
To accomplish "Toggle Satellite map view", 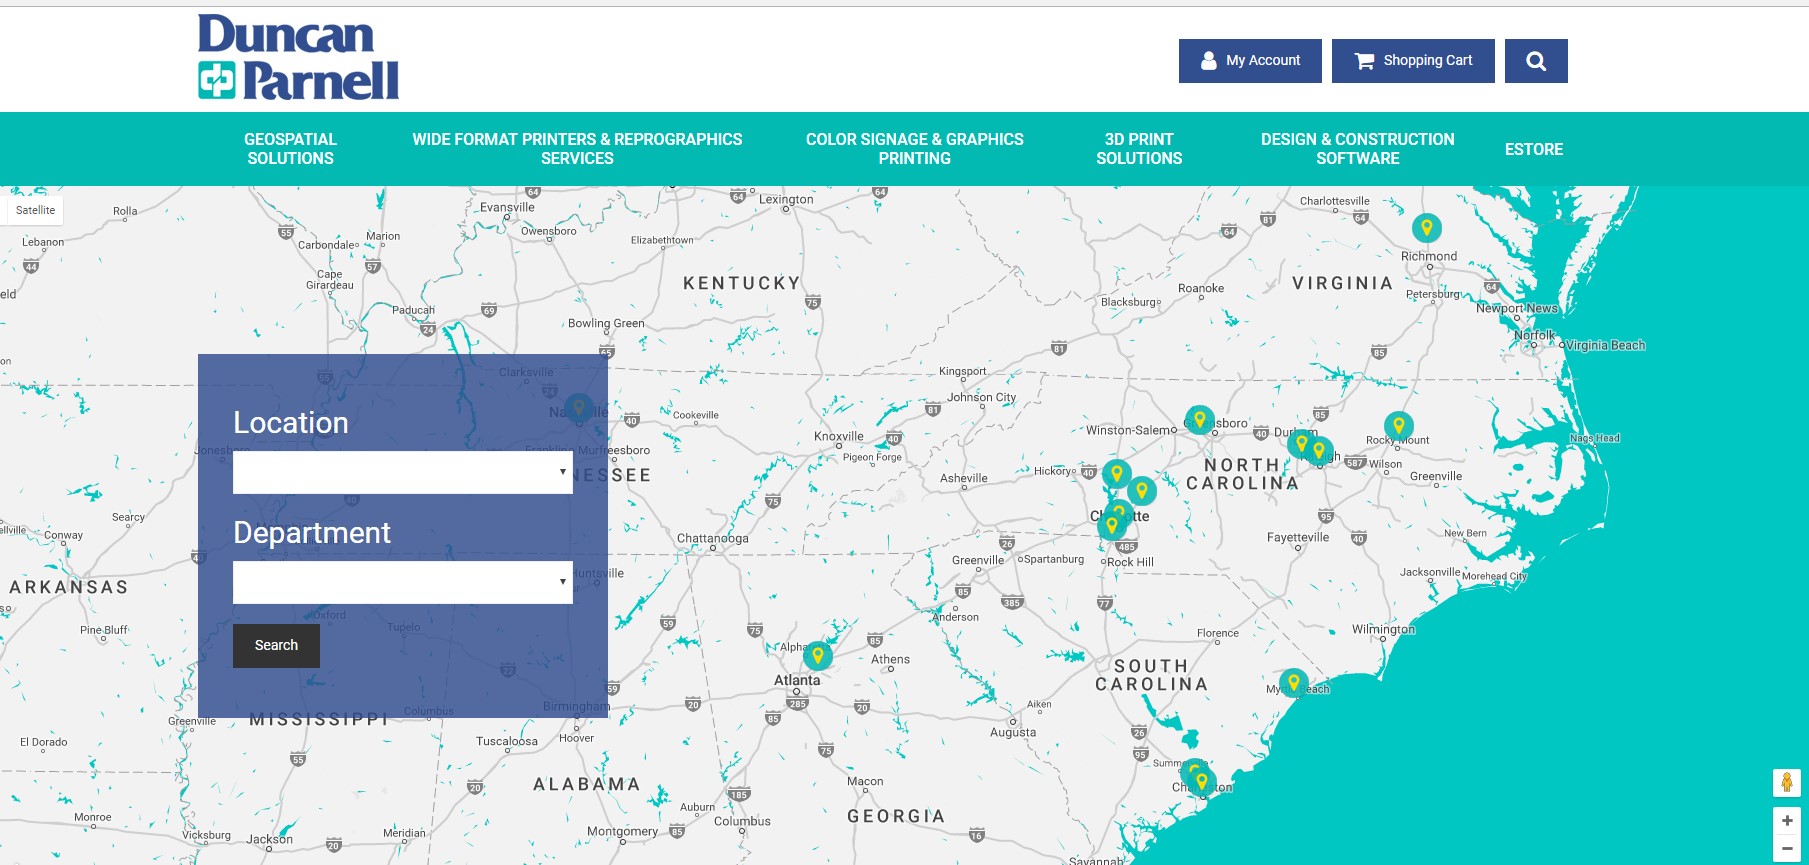I will point(36,210).
